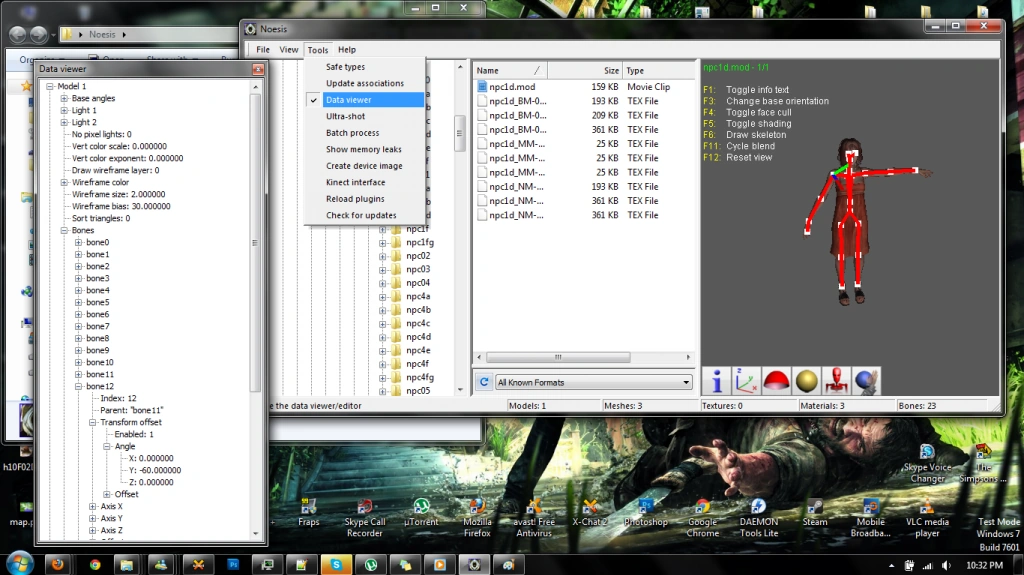Screen dimensions: 1024x575
Task: Sort files by the Size column header
Action: click(584, 71)
